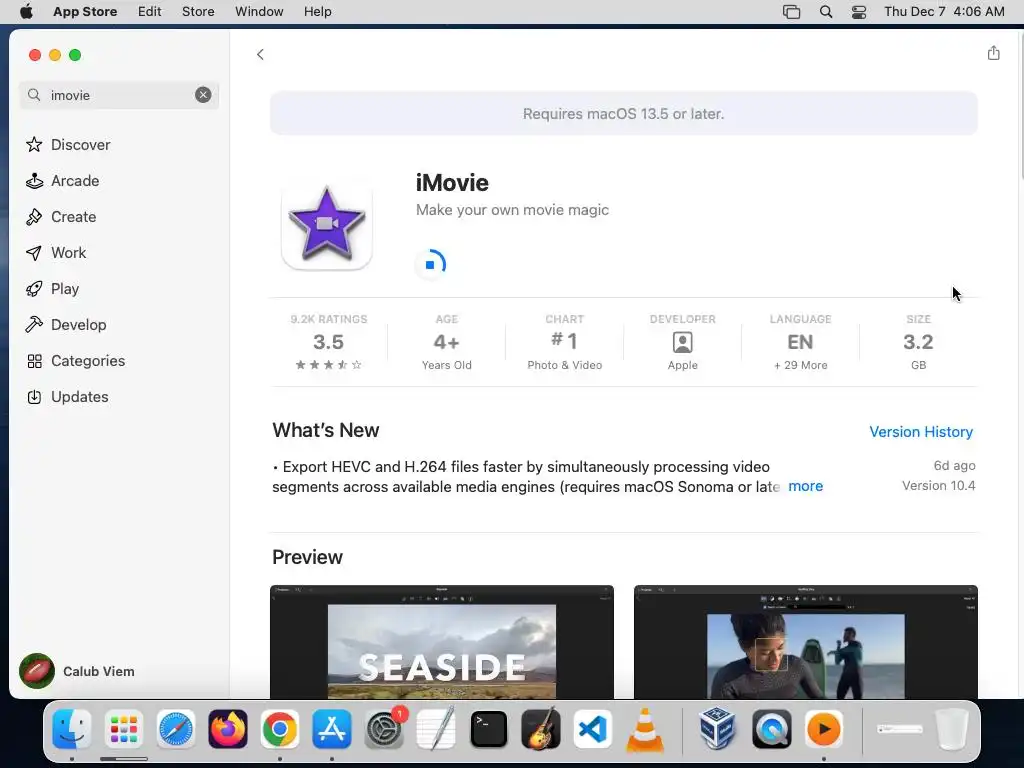Screen dimensions: 1024x768
Task: Click the 3.2 GB size info
Action: coord(918,342)
